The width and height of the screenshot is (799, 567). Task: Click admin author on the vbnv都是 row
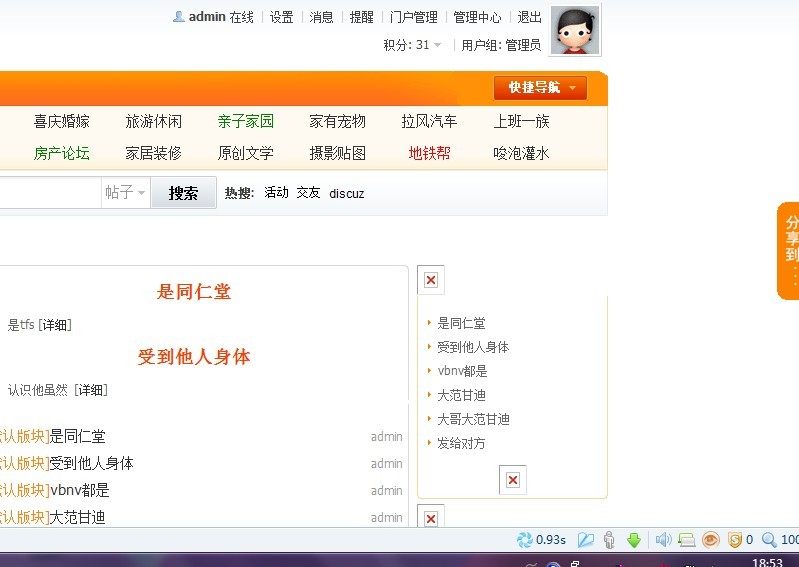point(387,490)
